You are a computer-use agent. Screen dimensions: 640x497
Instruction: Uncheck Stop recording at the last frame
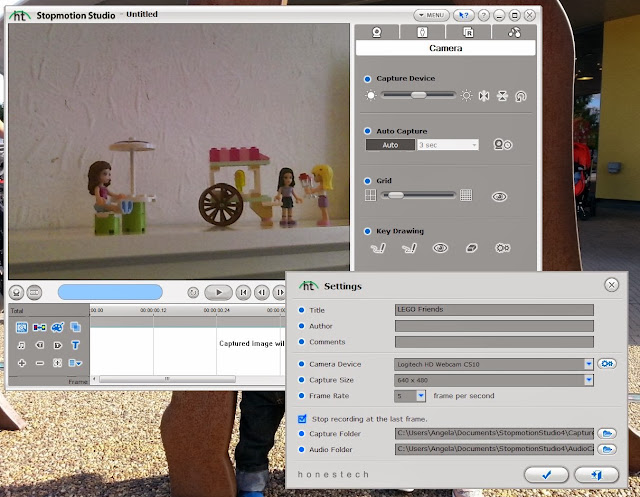click(x=302, y=419)
